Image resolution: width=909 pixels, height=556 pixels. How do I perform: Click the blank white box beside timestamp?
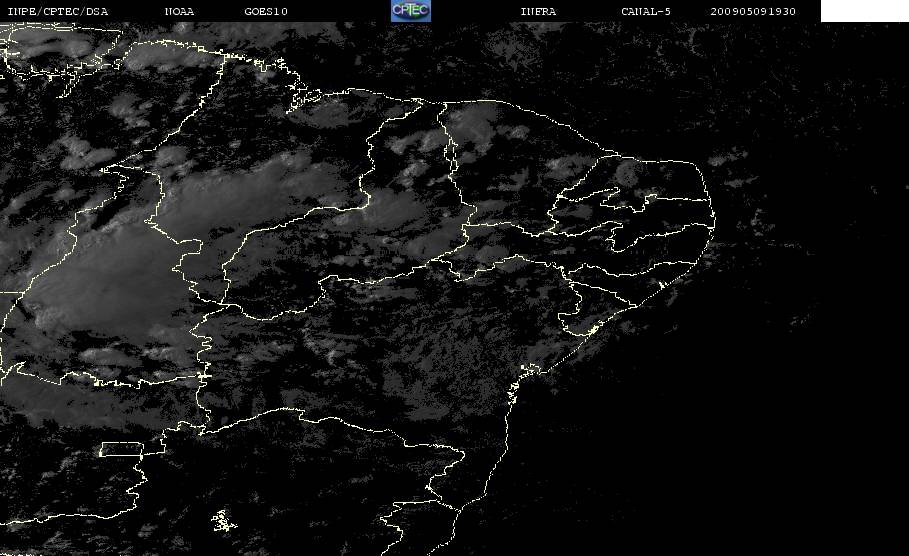click(x=864, y=11)
